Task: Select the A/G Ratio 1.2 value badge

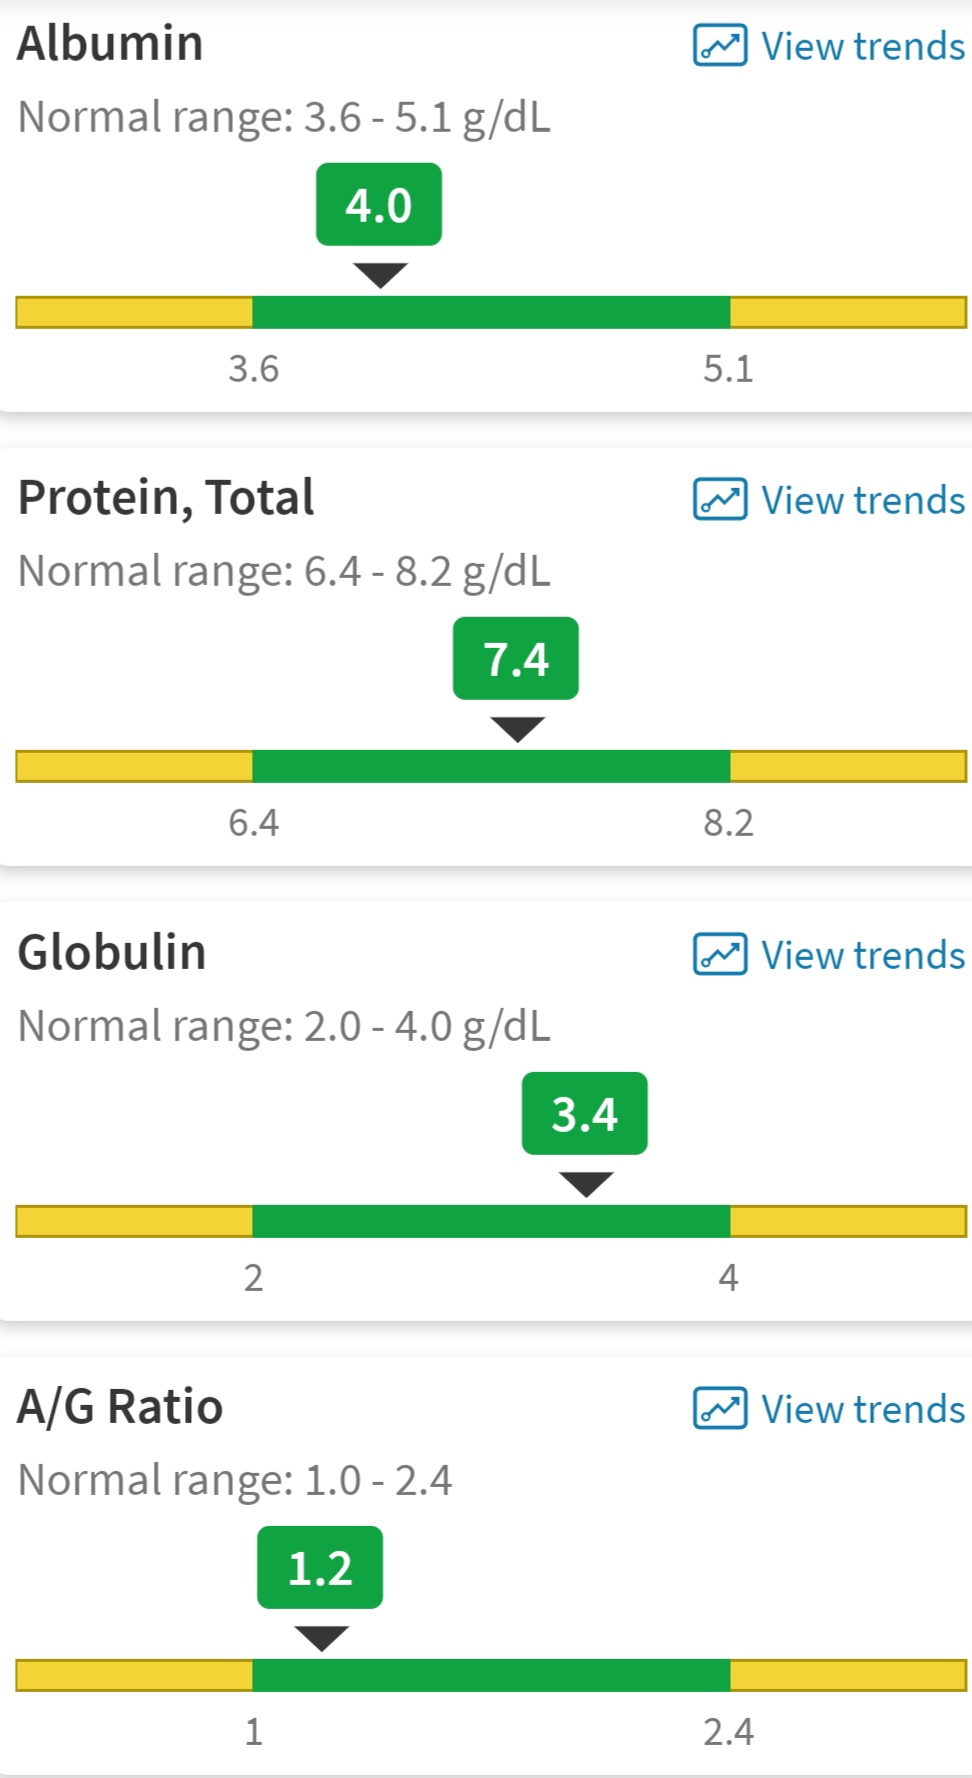Action: click(x=320, y=1567)
